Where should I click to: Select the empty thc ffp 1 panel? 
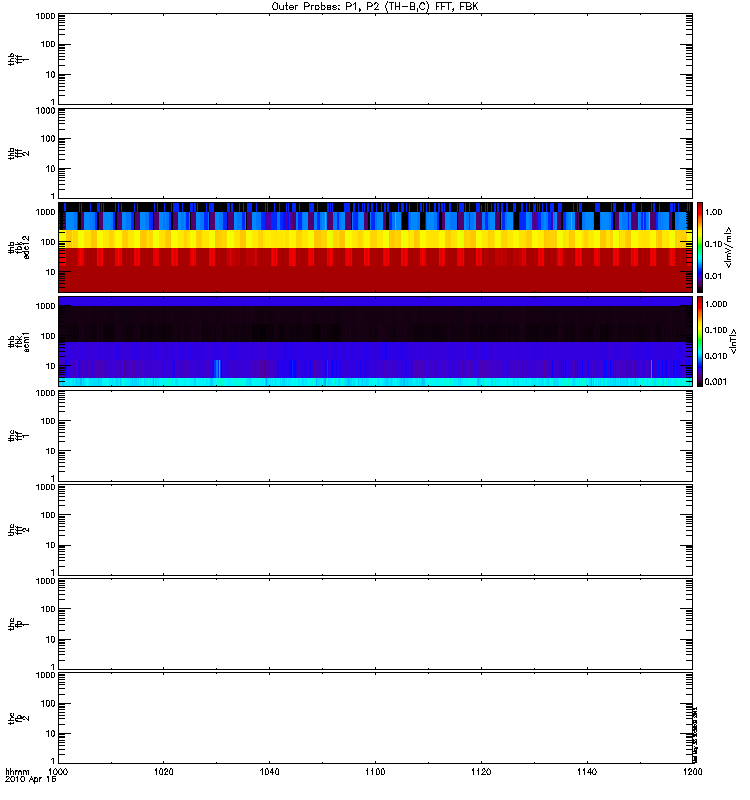coord(375,624)
